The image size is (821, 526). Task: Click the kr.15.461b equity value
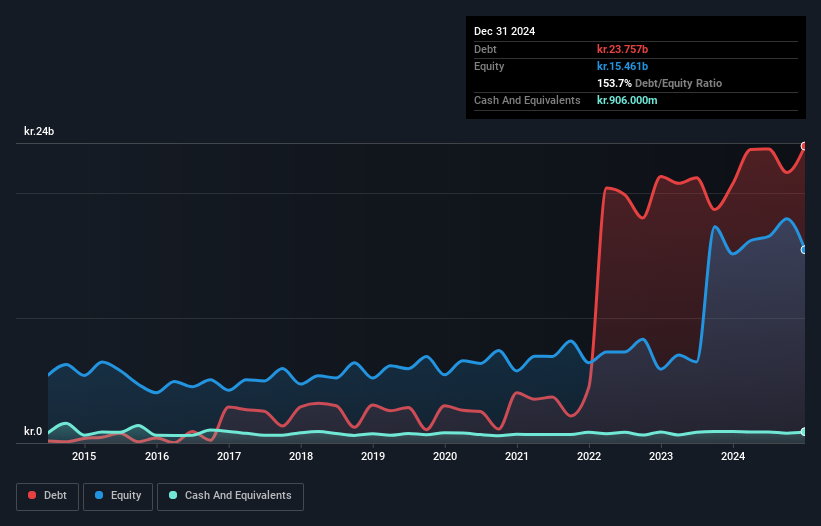[x=623, y=66]
